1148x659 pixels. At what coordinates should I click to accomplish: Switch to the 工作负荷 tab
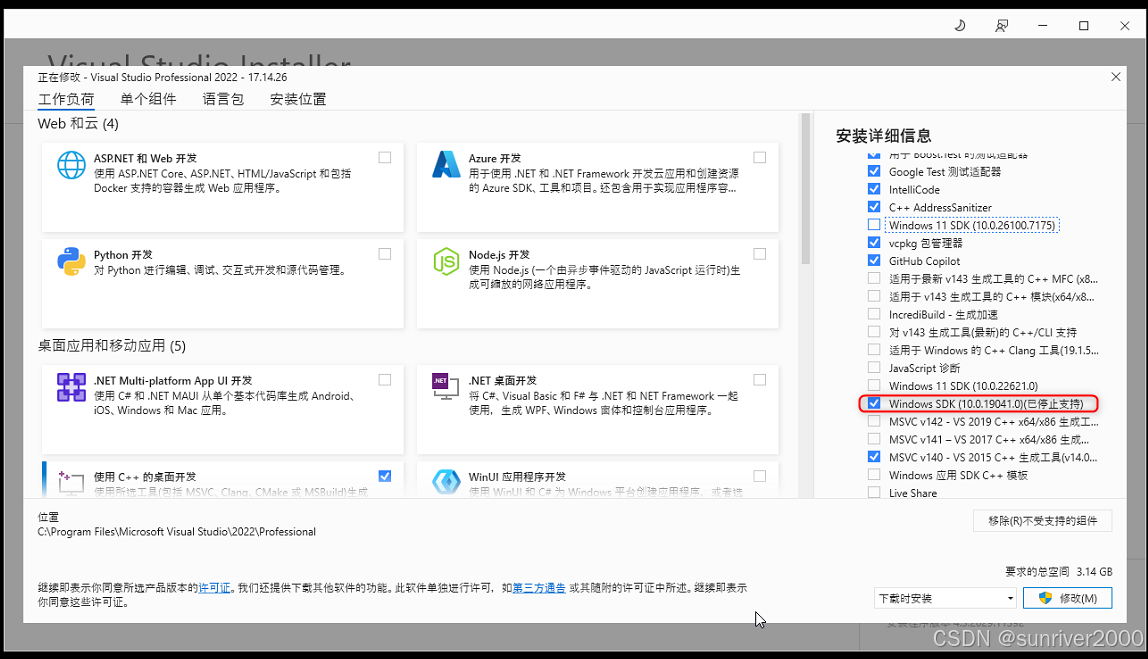click(x=66, y=99)
